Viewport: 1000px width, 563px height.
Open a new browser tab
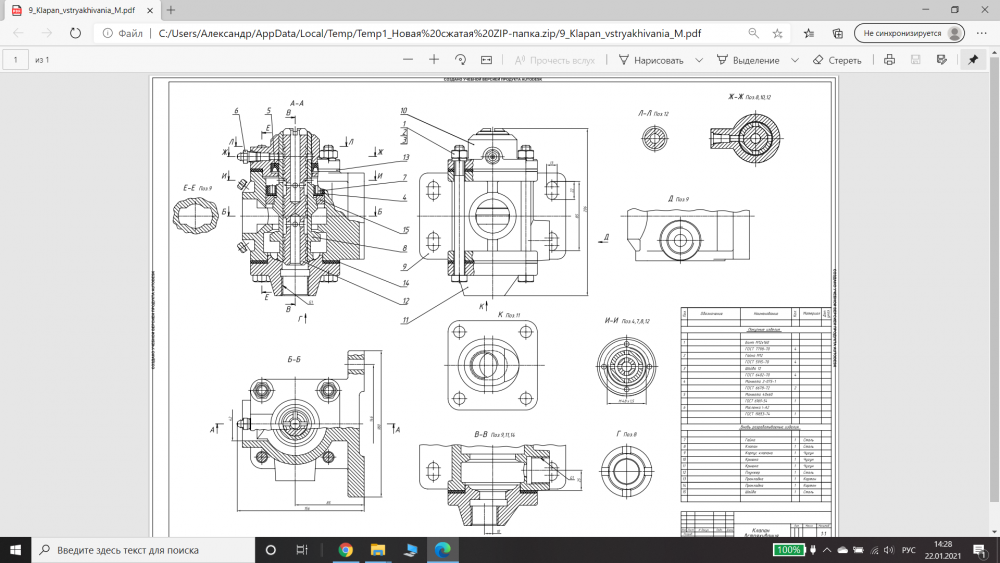coord(171,9)
